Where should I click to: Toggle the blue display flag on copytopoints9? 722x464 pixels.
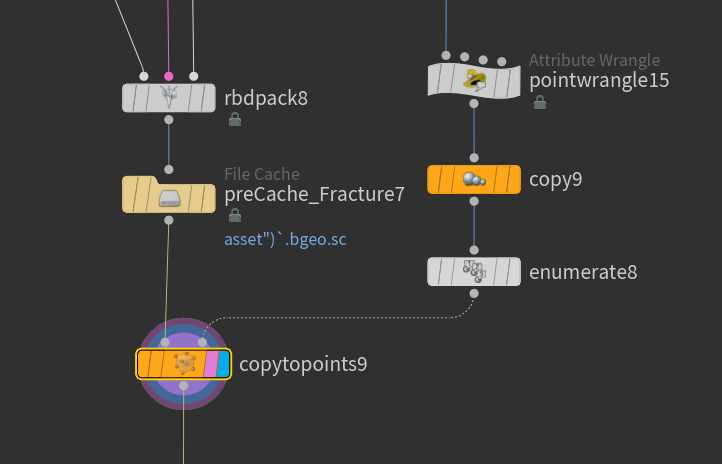[223, 364]
